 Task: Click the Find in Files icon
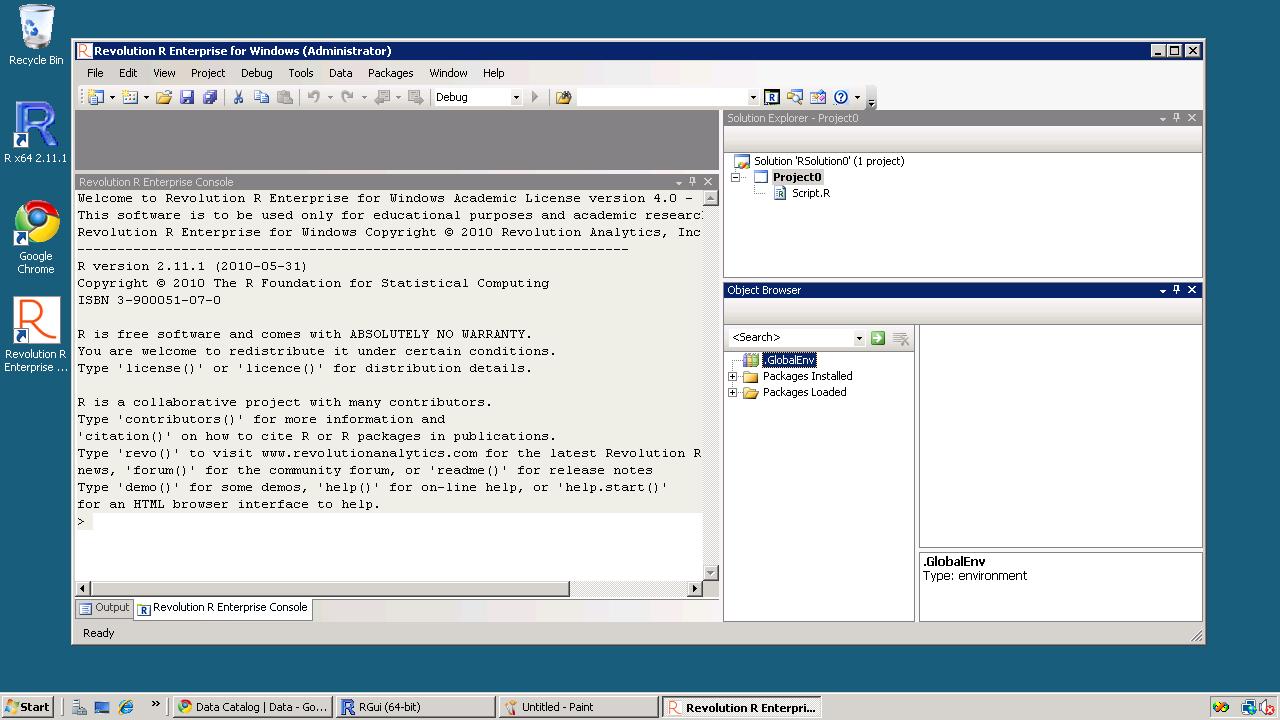pyautogui.click(x=563, y=97)
